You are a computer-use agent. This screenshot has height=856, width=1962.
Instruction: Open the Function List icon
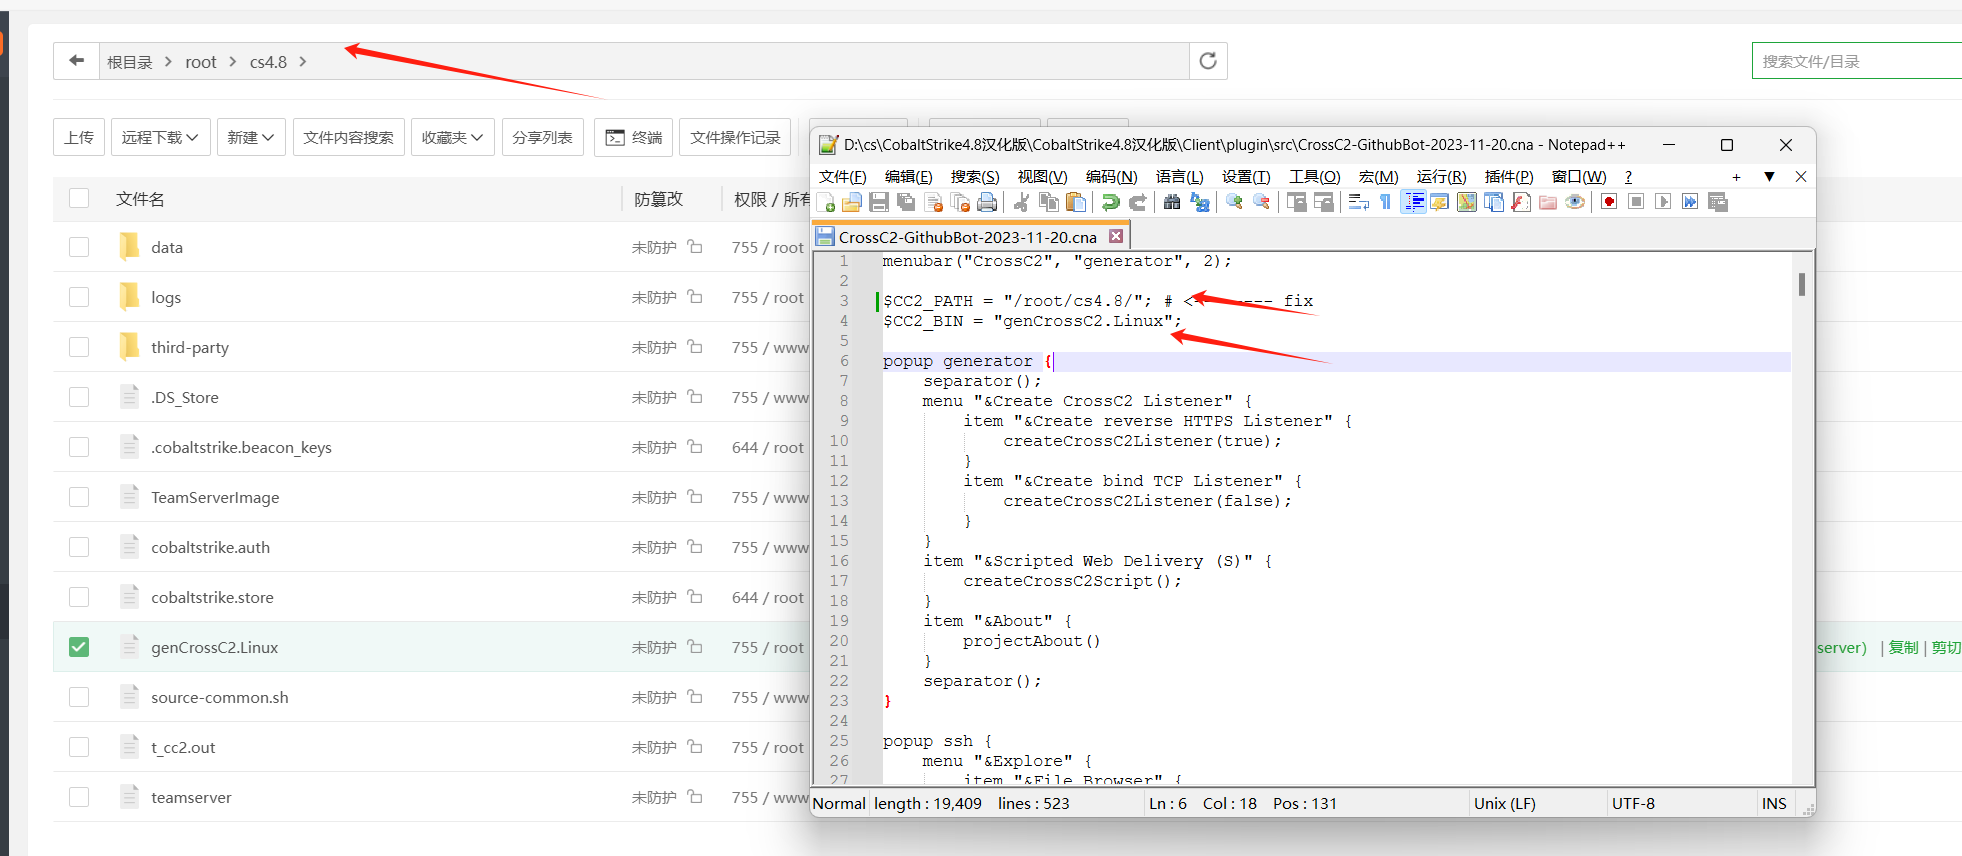[1521, 202]
